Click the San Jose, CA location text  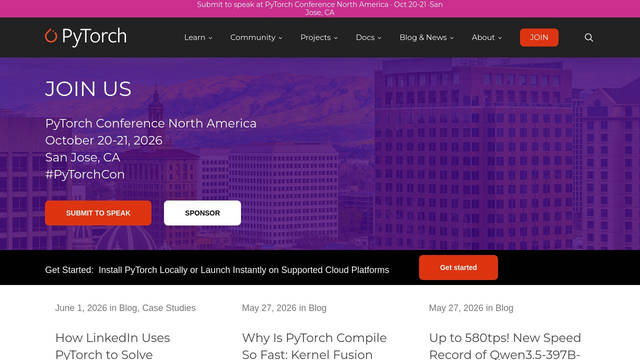pos(82,158)
